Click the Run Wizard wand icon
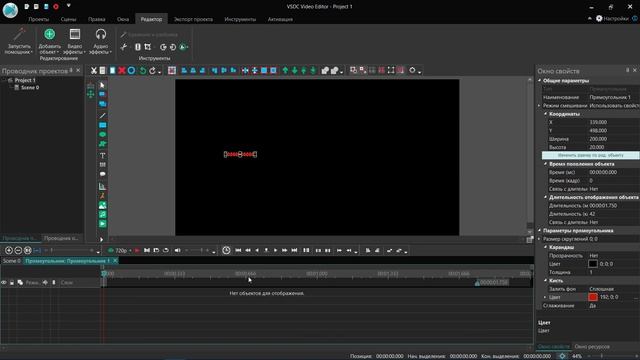Viewport: 640px width, 360px height. [x=19, y=34]
